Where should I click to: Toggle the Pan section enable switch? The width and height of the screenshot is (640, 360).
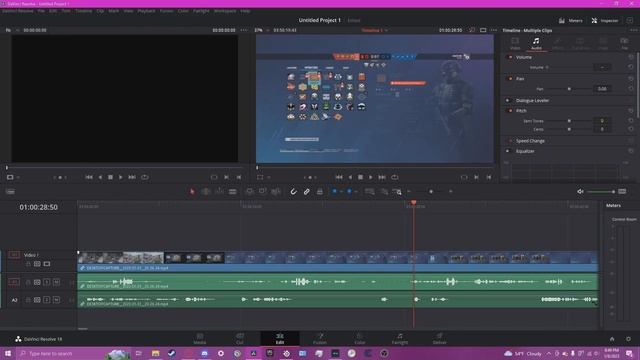point(510,79)
